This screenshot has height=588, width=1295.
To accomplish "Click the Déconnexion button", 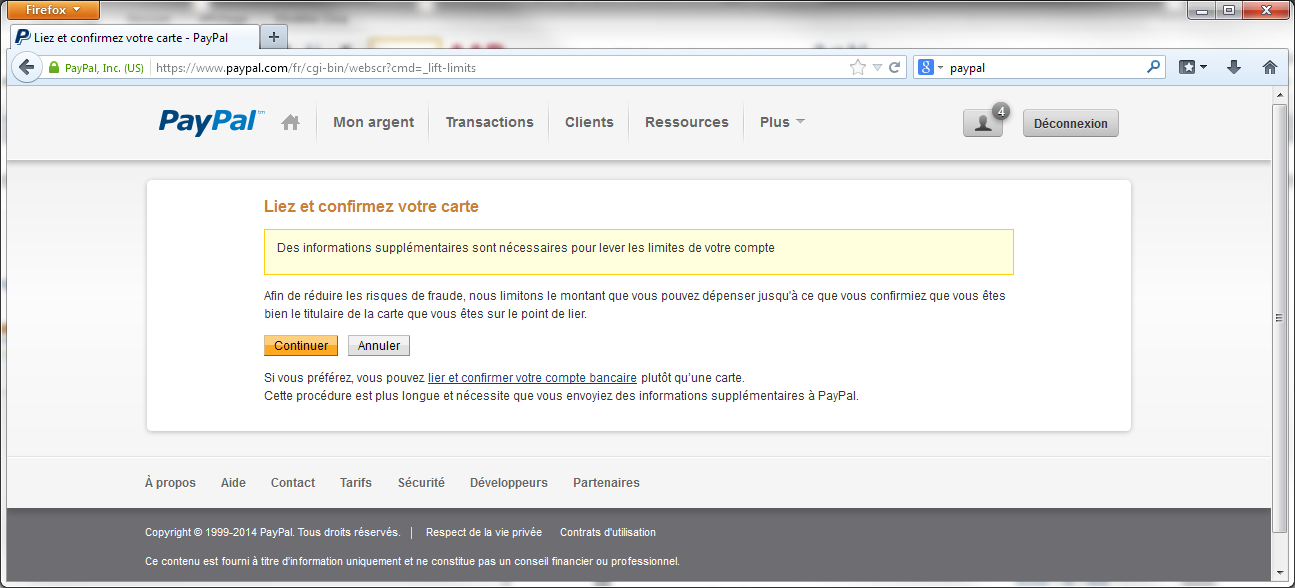I will pyautogui.click(x=1071, y=123).
